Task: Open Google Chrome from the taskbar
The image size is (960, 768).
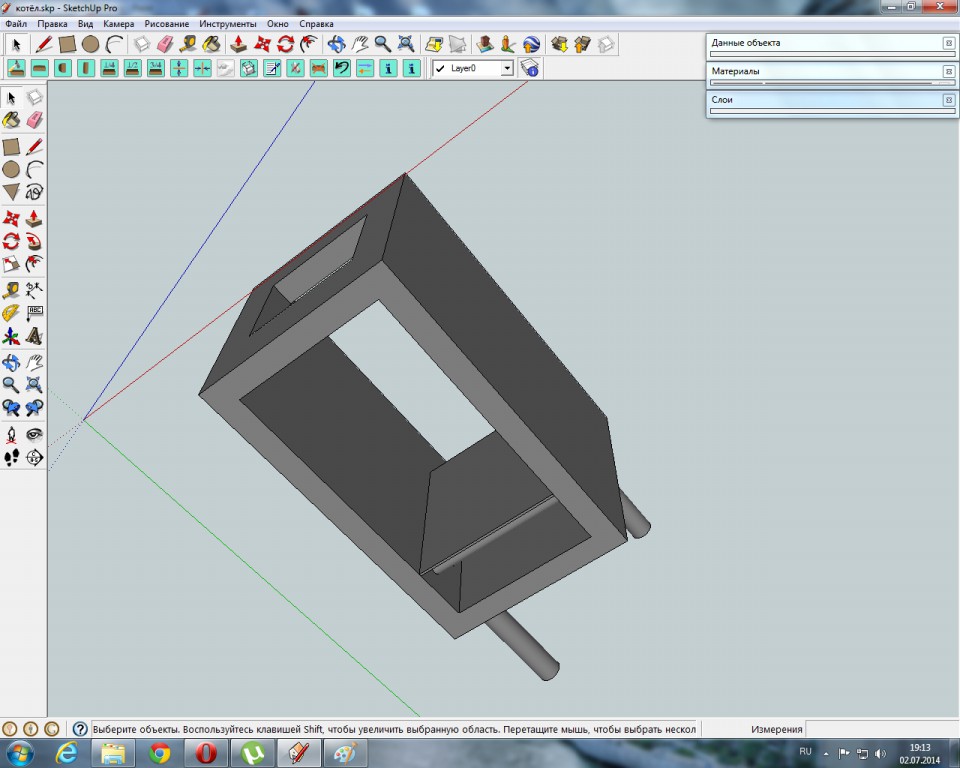Action: (x=160, y=752)
